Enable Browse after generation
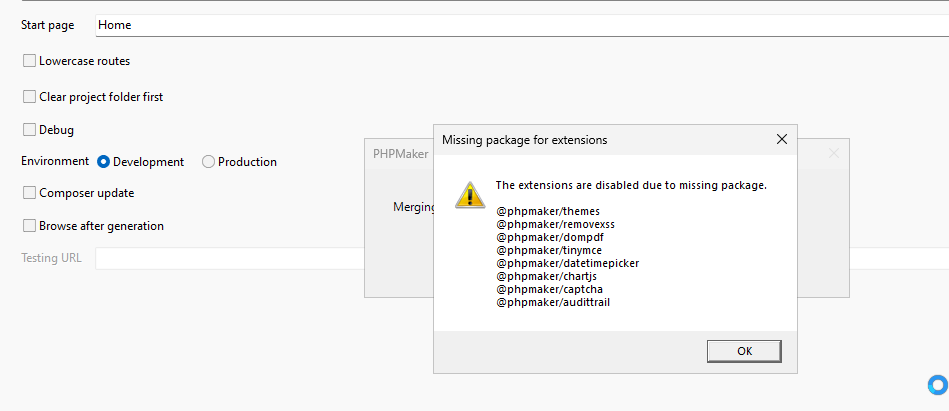Viewport: 949px width, 411px height. tap(30, 226)
